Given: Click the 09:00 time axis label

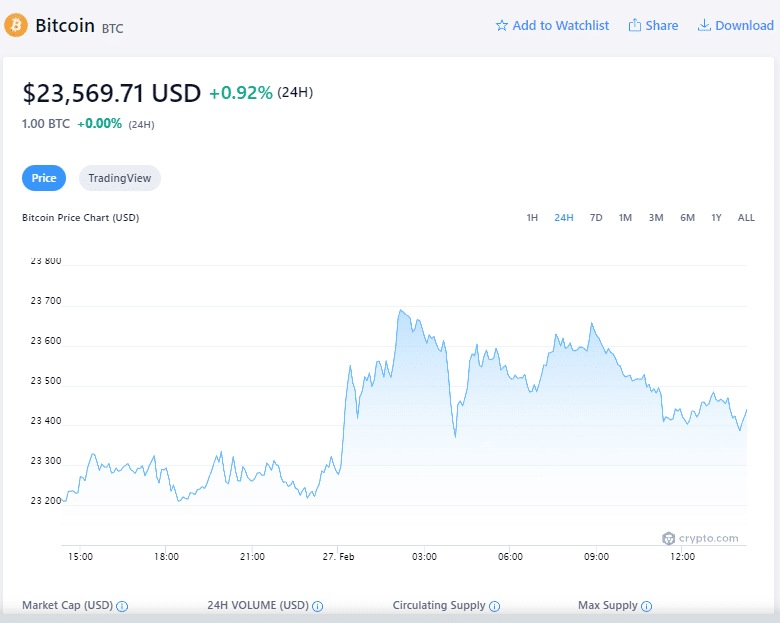Looking at the screenshot, I should point(596,556).
